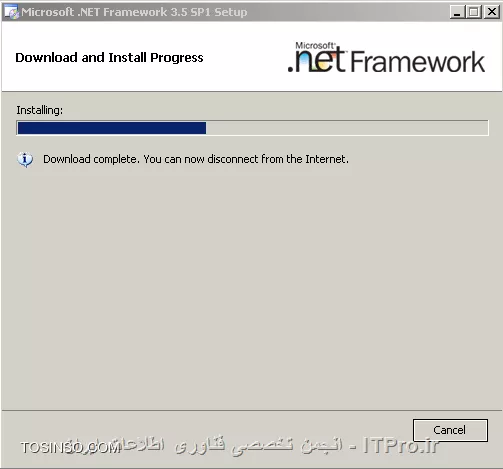The image size is (503, 469).
Task: Click the filled part of progress bar
Action: [x=112, y=128]
